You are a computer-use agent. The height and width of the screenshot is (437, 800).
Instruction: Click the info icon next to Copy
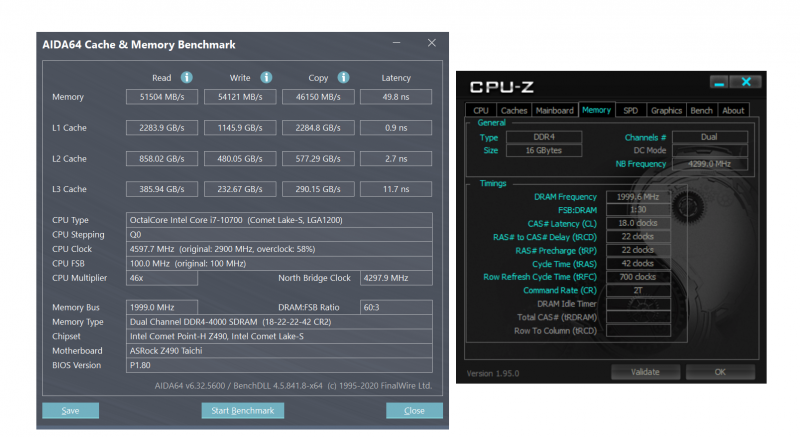tap(342, 77)
